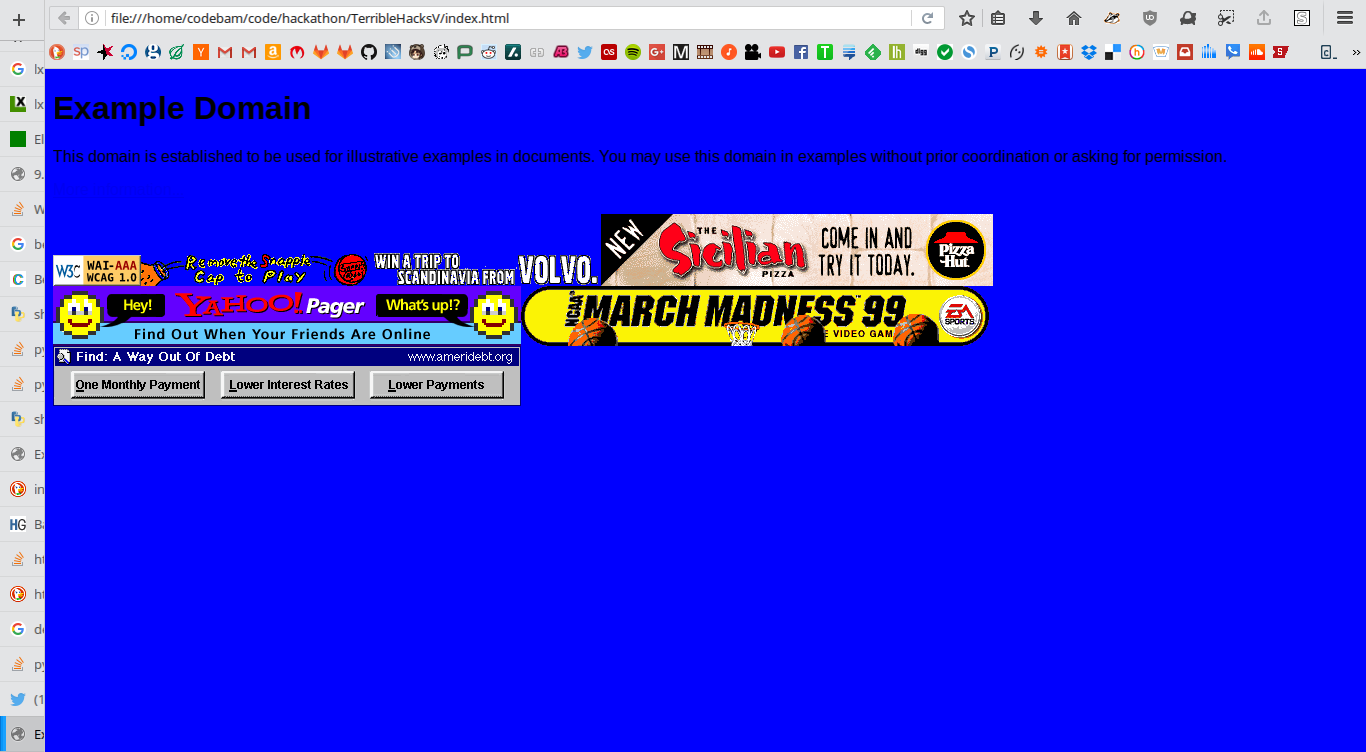Reload the page with the refresh icon
1366x752 pixels.
coord(927,18)
